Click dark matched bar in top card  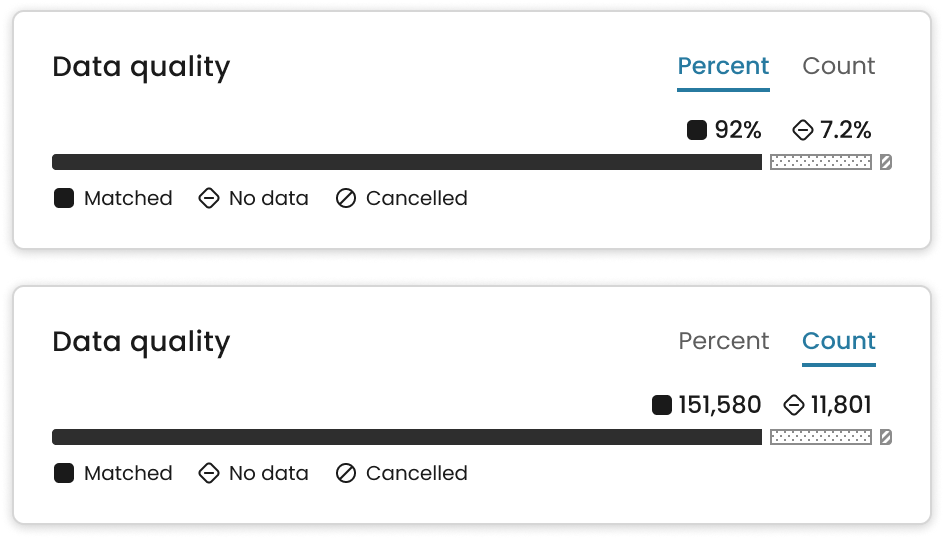click(407, 162)
